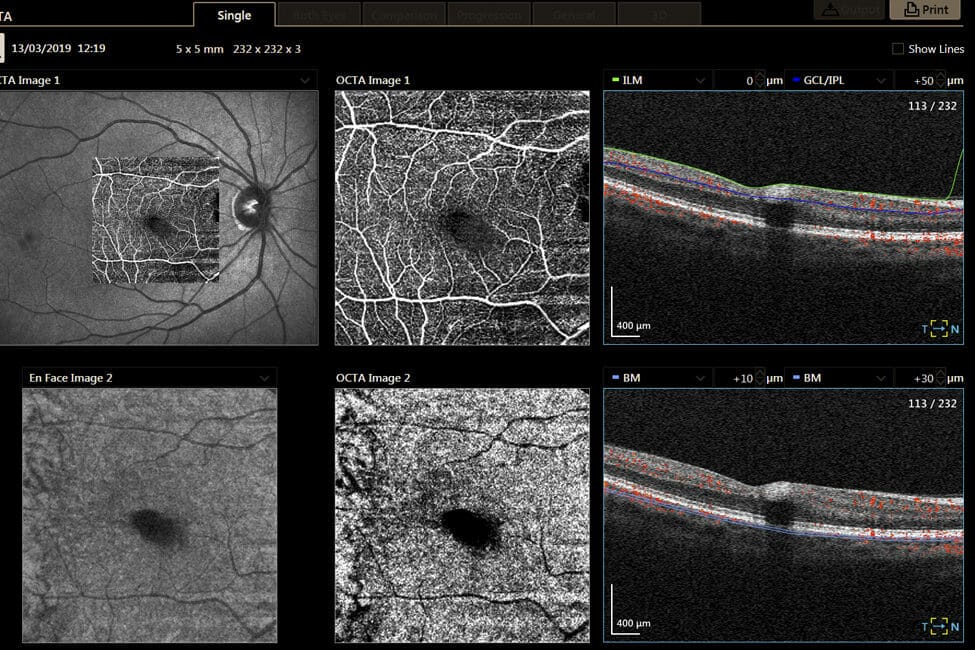Expand the top-left OCTA Image 1 dropdown
975x650 pixels.
pyautogui.click(x=305, y=80)
